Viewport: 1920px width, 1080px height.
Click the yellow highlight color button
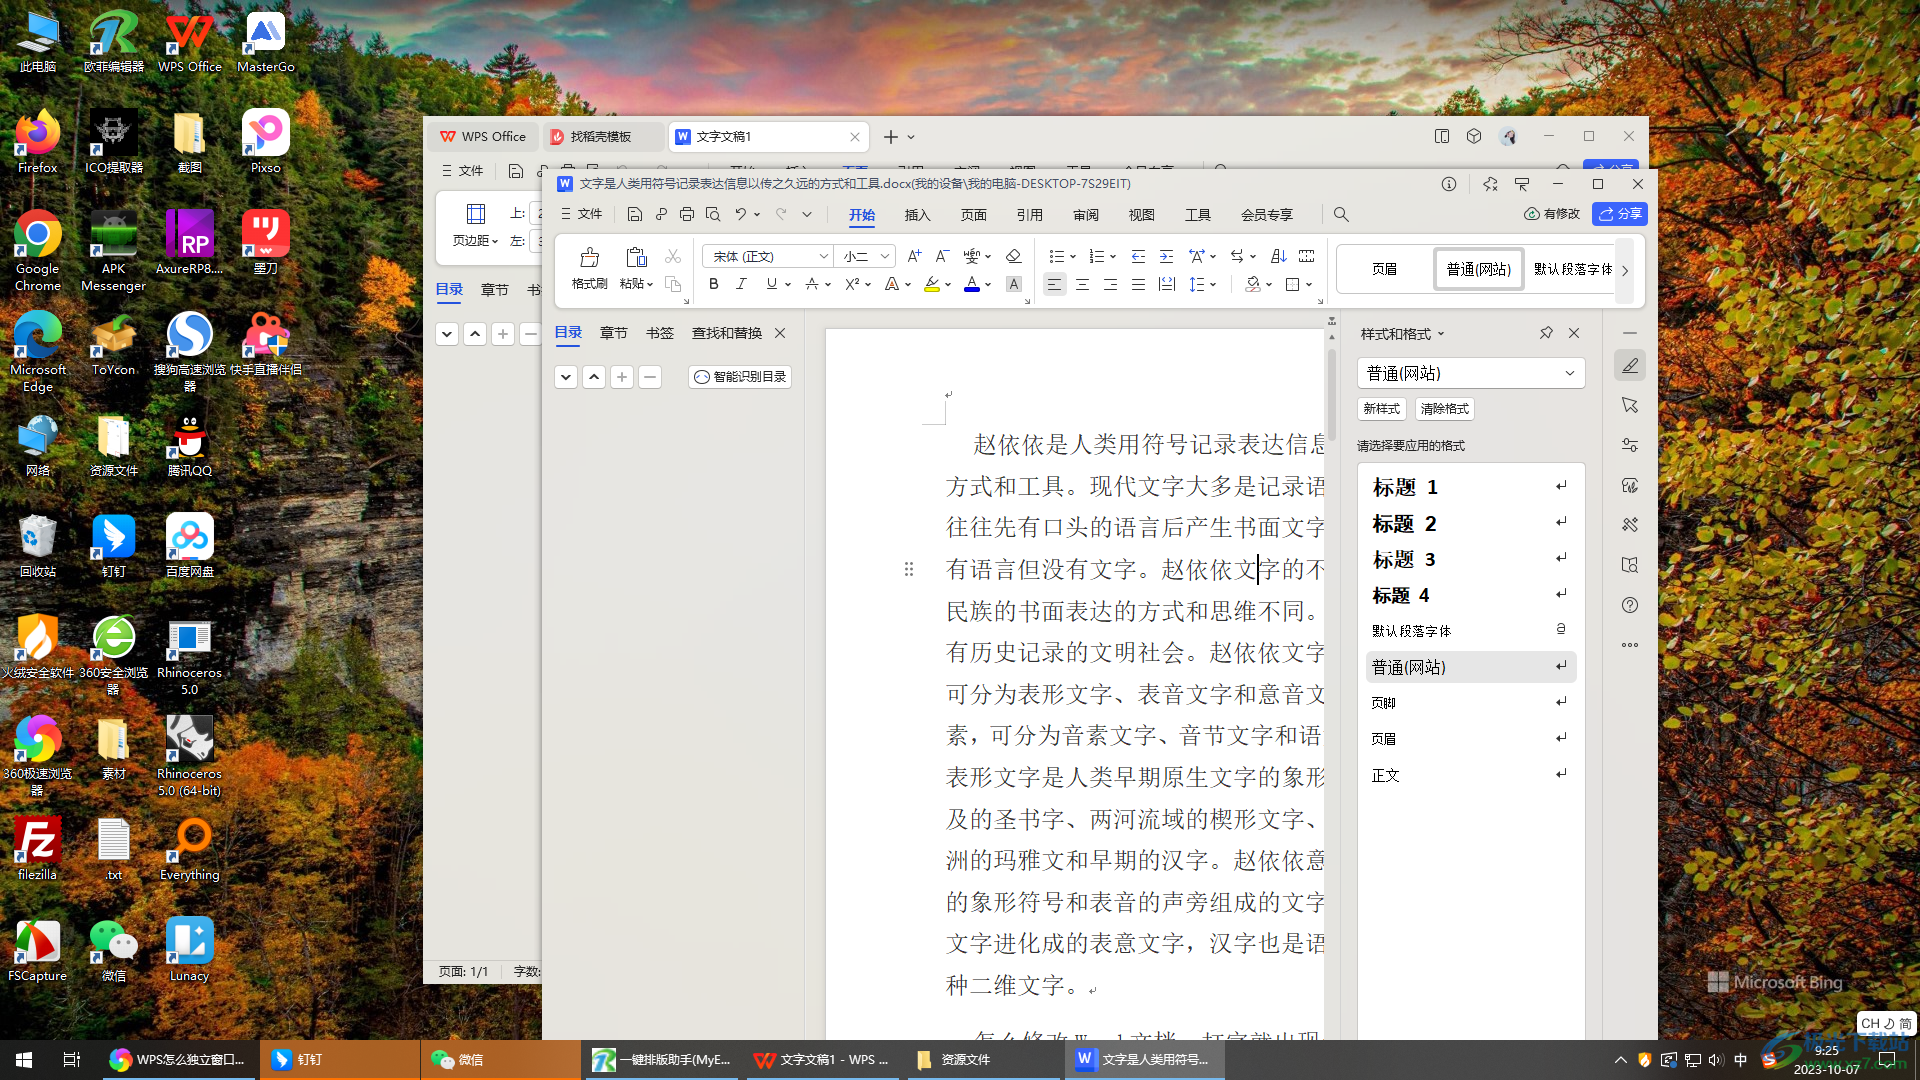point(931,284)
